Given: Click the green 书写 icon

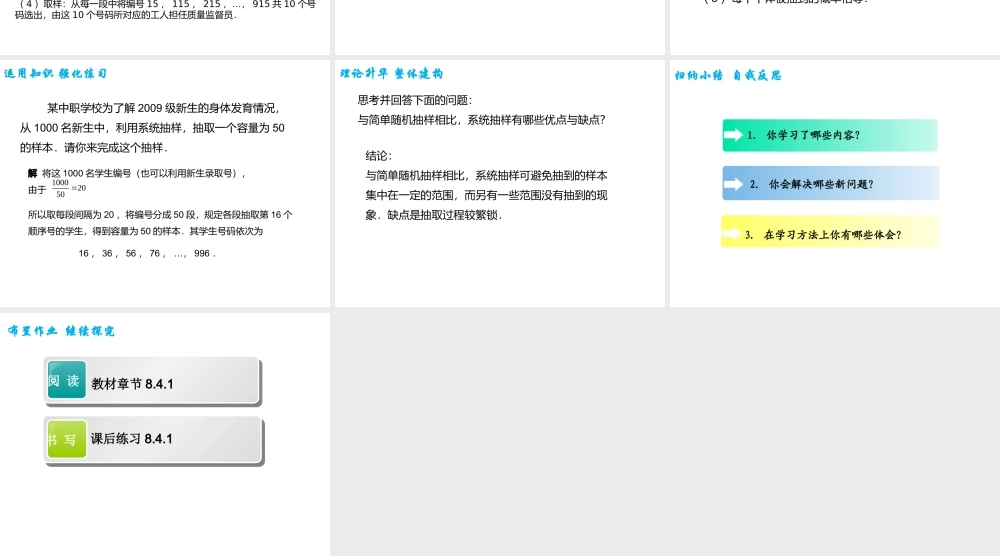Looking at the screenshot, I should pos(66,439).
